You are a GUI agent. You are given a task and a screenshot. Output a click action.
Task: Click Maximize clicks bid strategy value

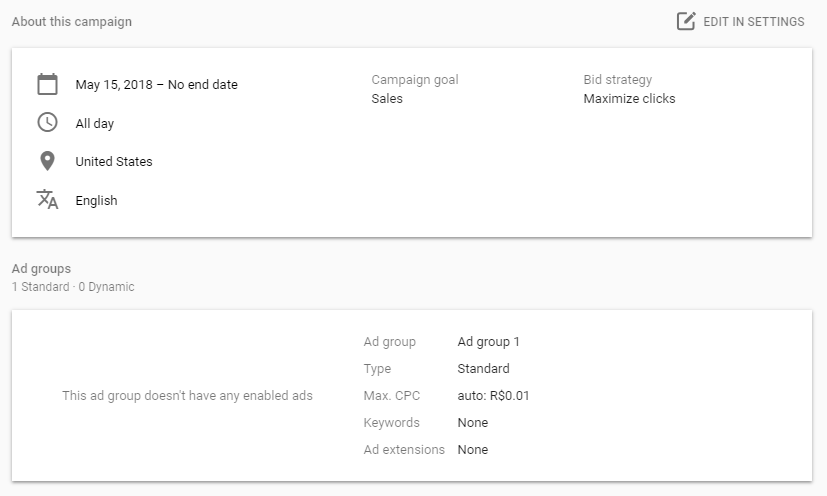(x=629, y=99)
